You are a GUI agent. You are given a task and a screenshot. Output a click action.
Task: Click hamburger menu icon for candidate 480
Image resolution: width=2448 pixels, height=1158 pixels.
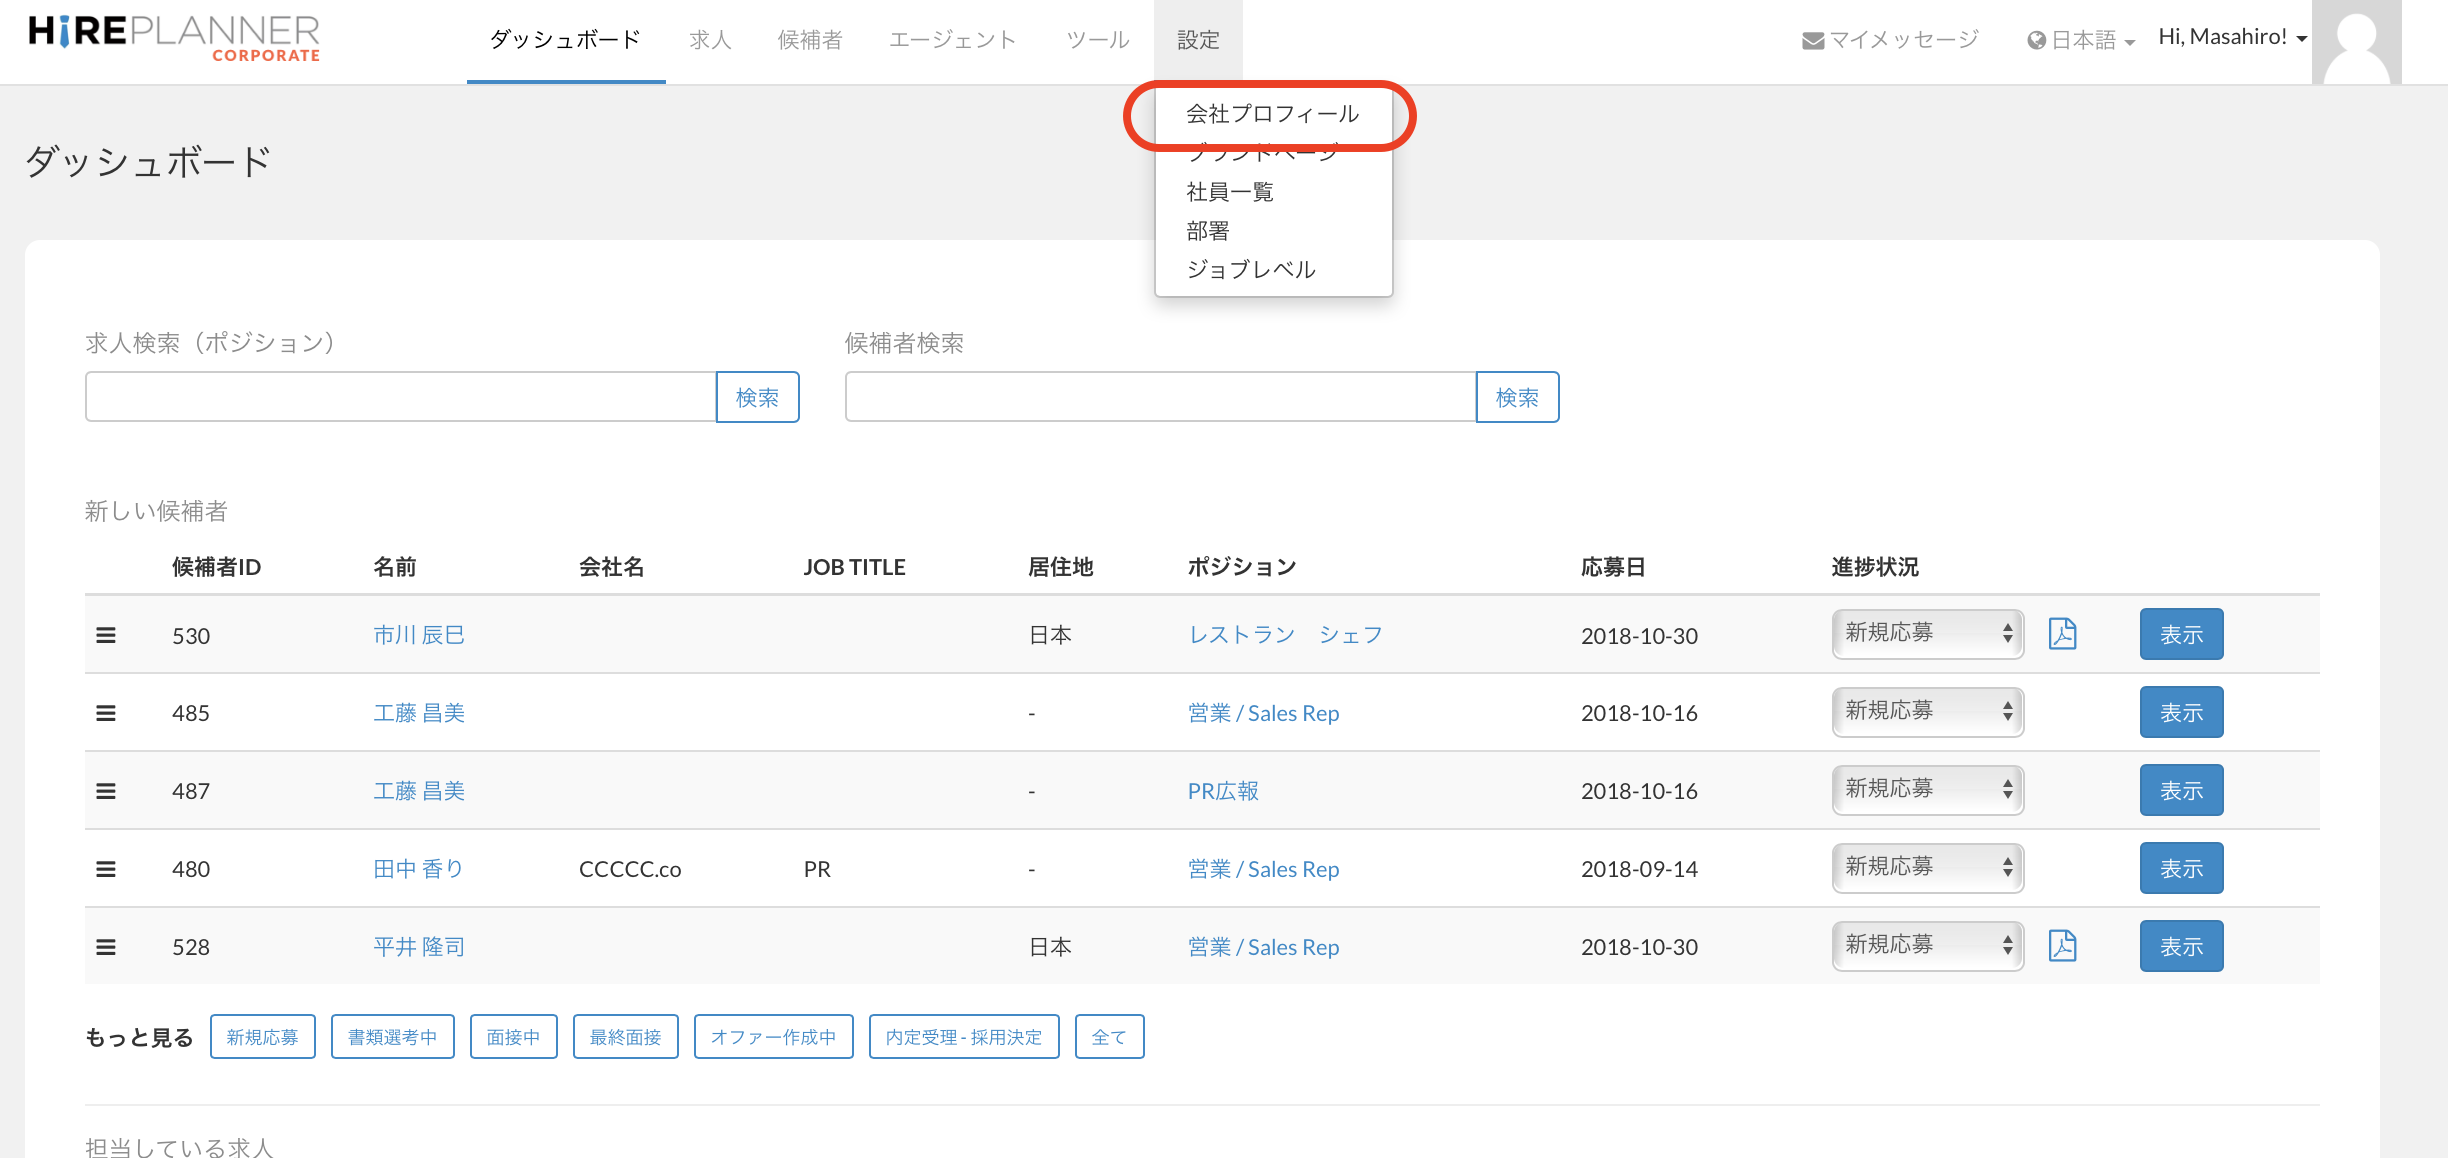tap(106, 869)
